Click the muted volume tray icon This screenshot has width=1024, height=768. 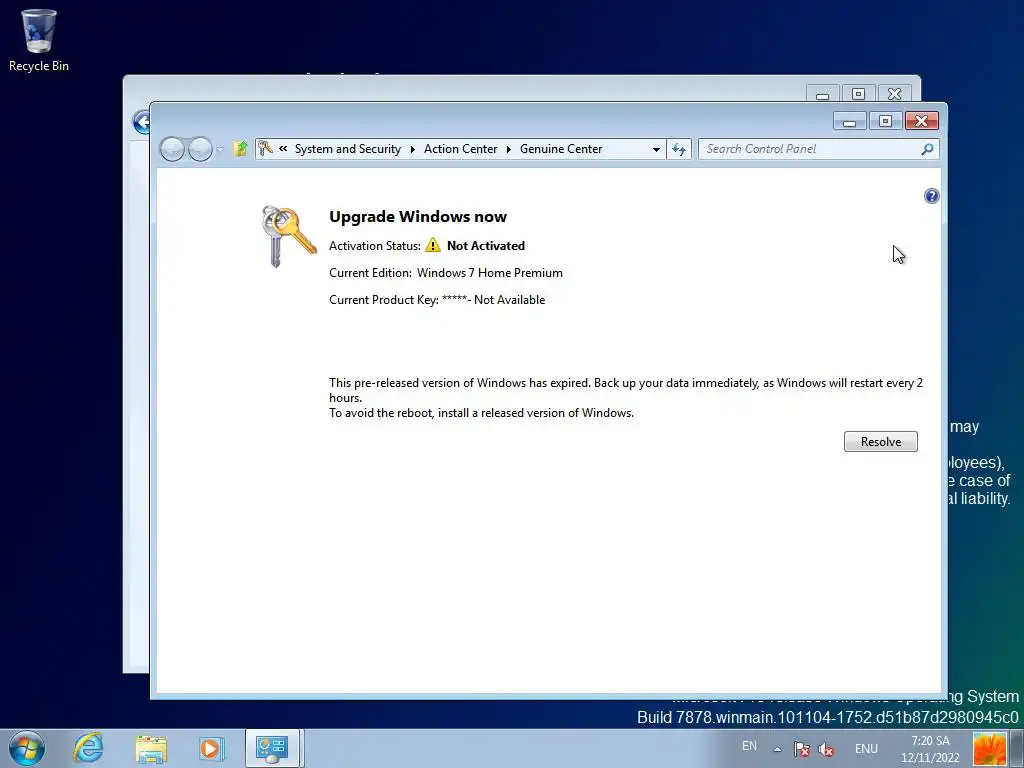click(x=826, y=750)
